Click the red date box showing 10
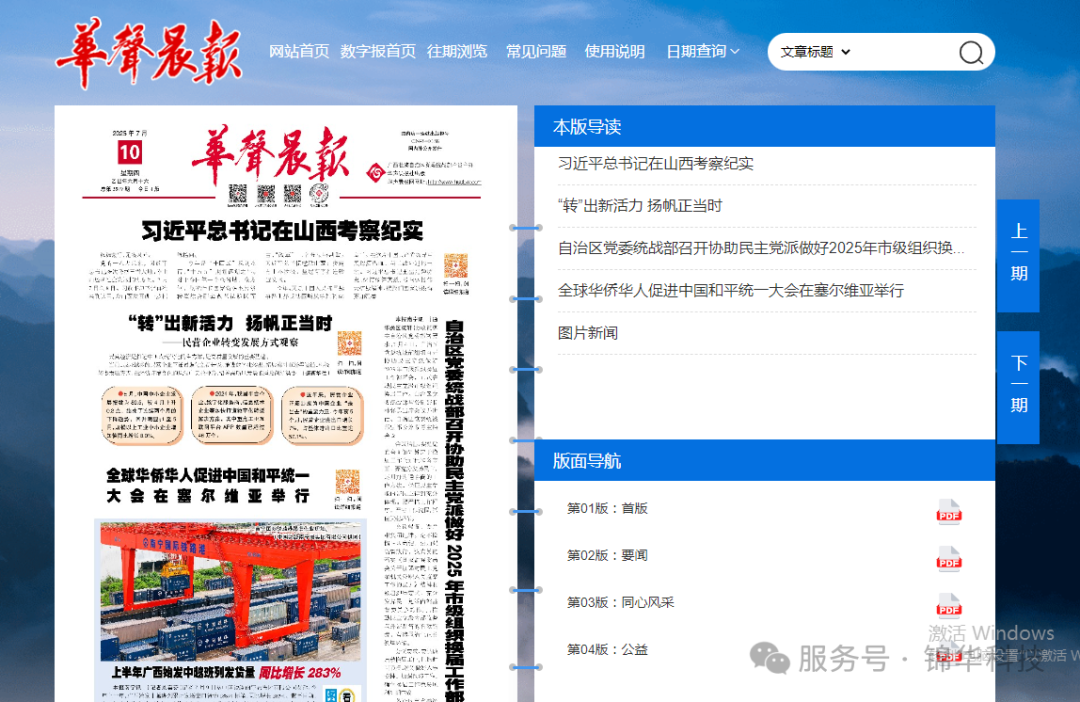The image size is (1080, 702). pyautogui.click(x=129, y=152)
